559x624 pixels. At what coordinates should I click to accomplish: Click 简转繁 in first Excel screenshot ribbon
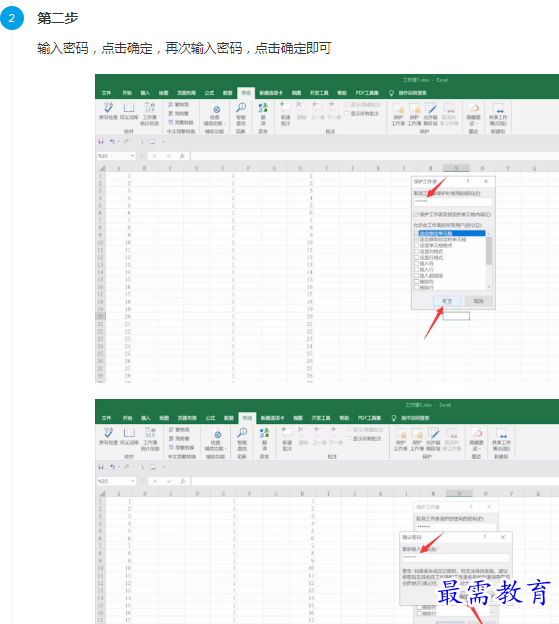(178, 113)
